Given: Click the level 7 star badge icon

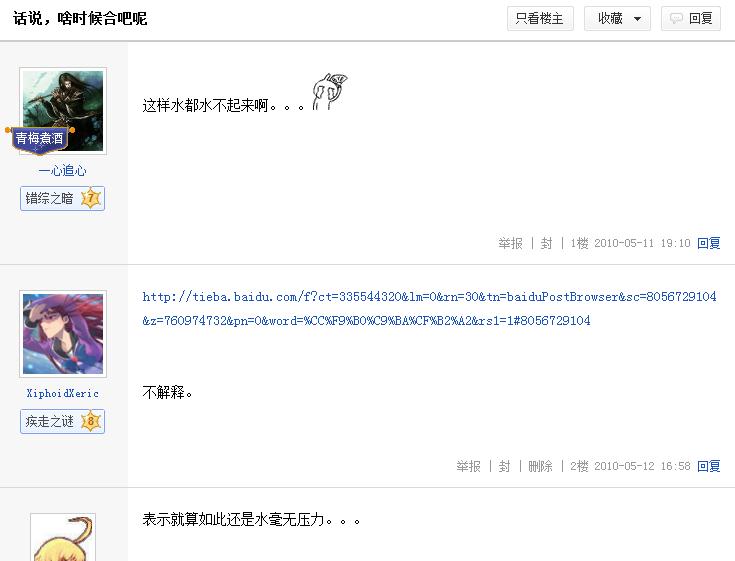Looking at the screenshot, I should 91,198.
